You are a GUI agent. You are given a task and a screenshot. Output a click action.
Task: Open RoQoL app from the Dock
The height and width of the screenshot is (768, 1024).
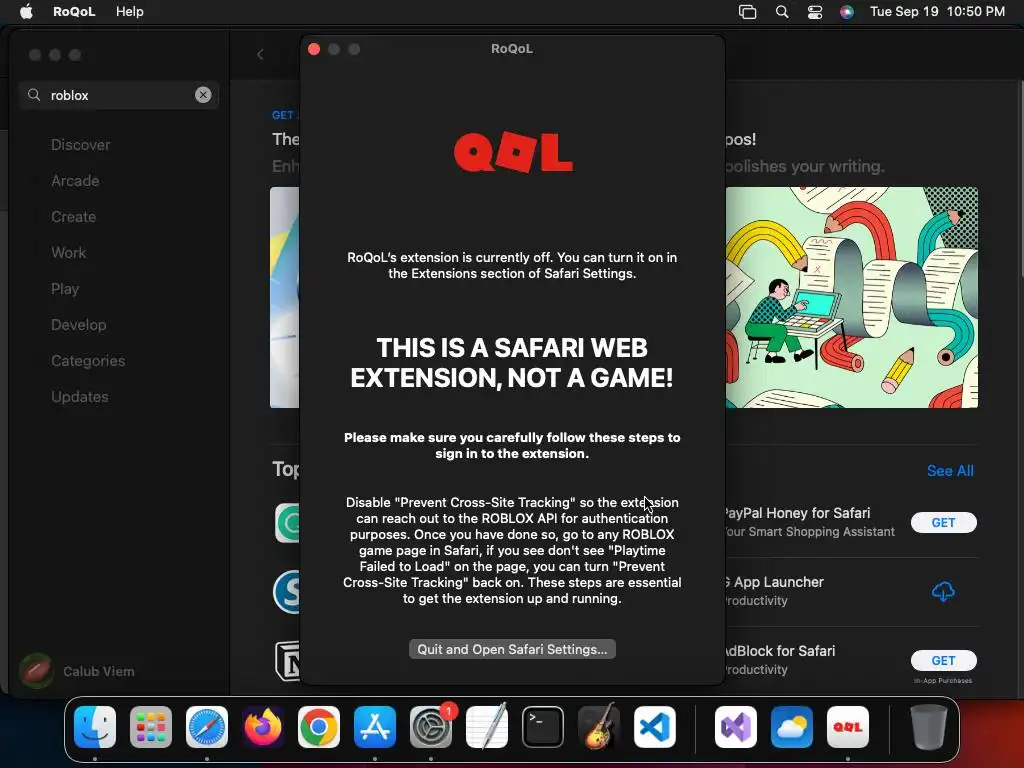pos(848,727)
